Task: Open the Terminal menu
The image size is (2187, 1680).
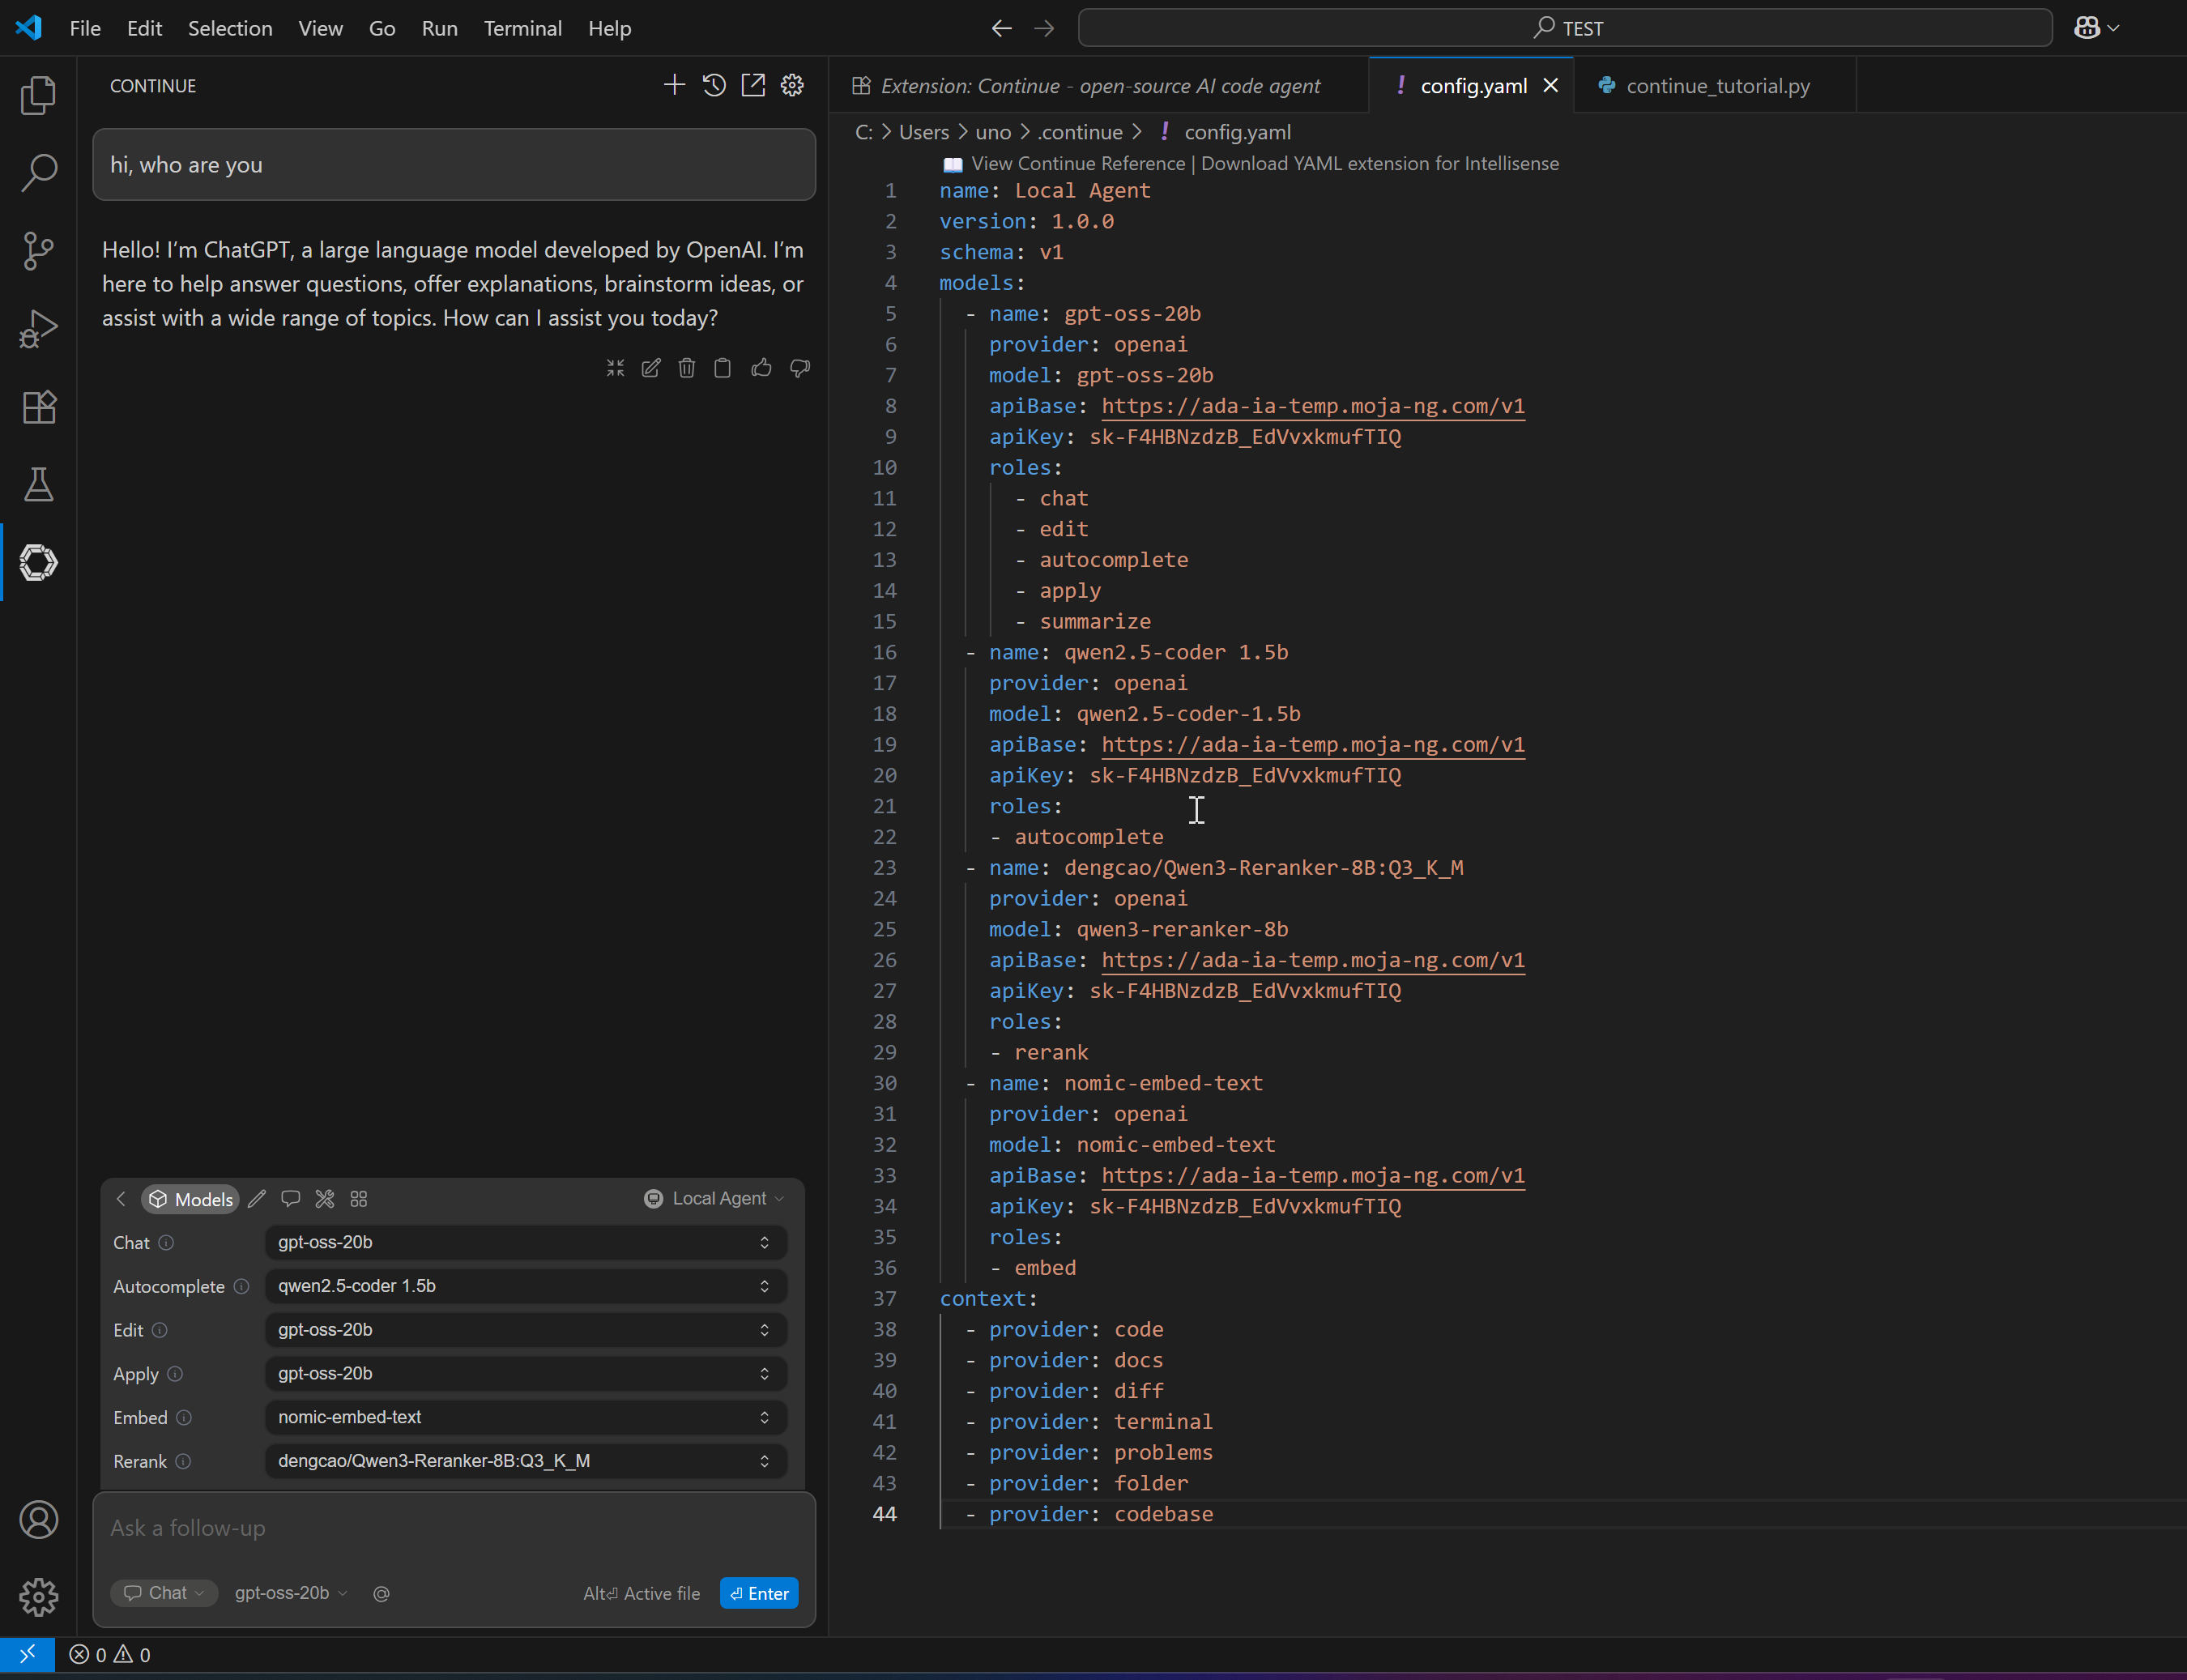Action: (522, 28)
